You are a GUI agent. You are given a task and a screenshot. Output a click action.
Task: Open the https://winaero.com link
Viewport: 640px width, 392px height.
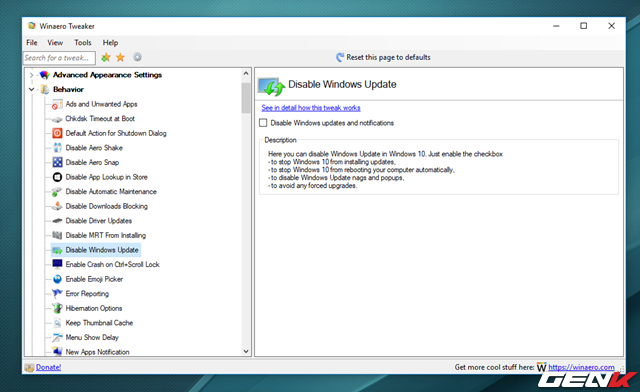(581, 367)
